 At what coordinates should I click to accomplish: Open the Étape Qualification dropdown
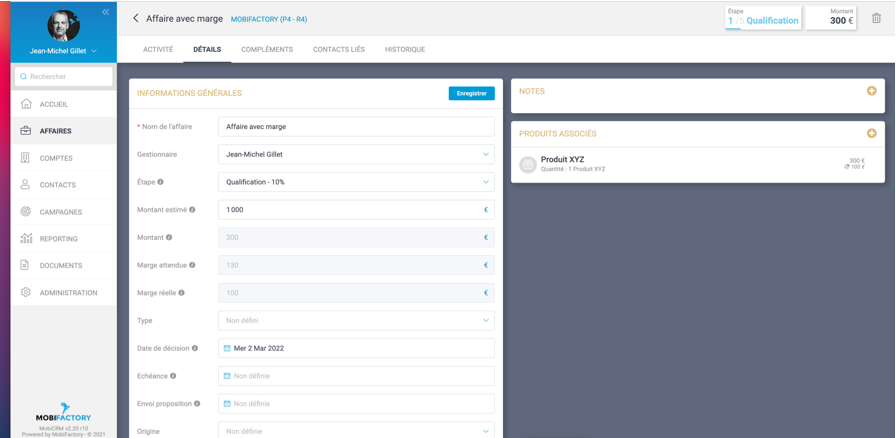[x=355, y=182]
